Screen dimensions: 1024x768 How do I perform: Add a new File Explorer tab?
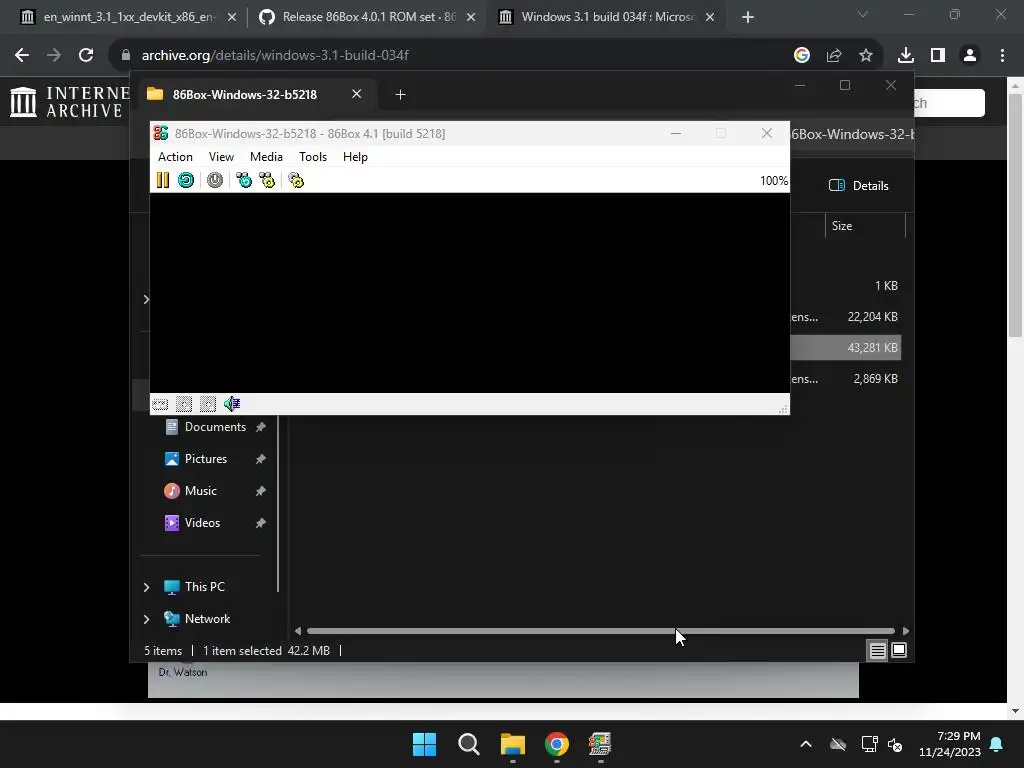pyautogui.click(x=400, y=95)
